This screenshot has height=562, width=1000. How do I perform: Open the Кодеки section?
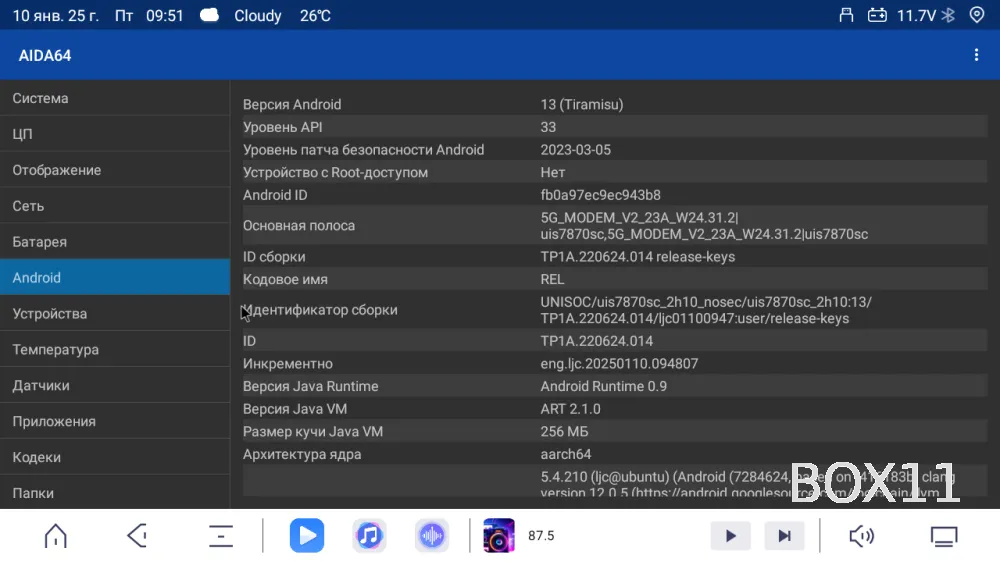[115, 457]
